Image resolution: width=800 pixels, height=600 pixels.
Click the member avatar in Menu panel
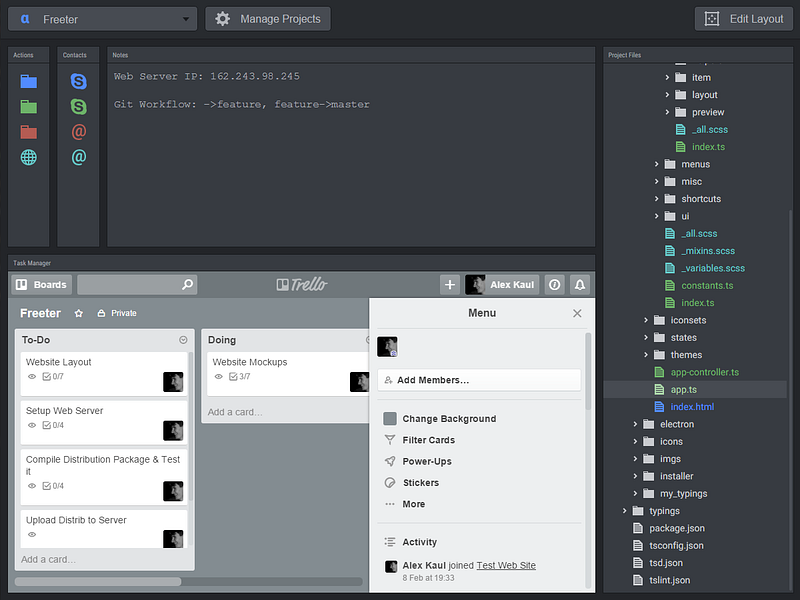[x=387, y=346]
